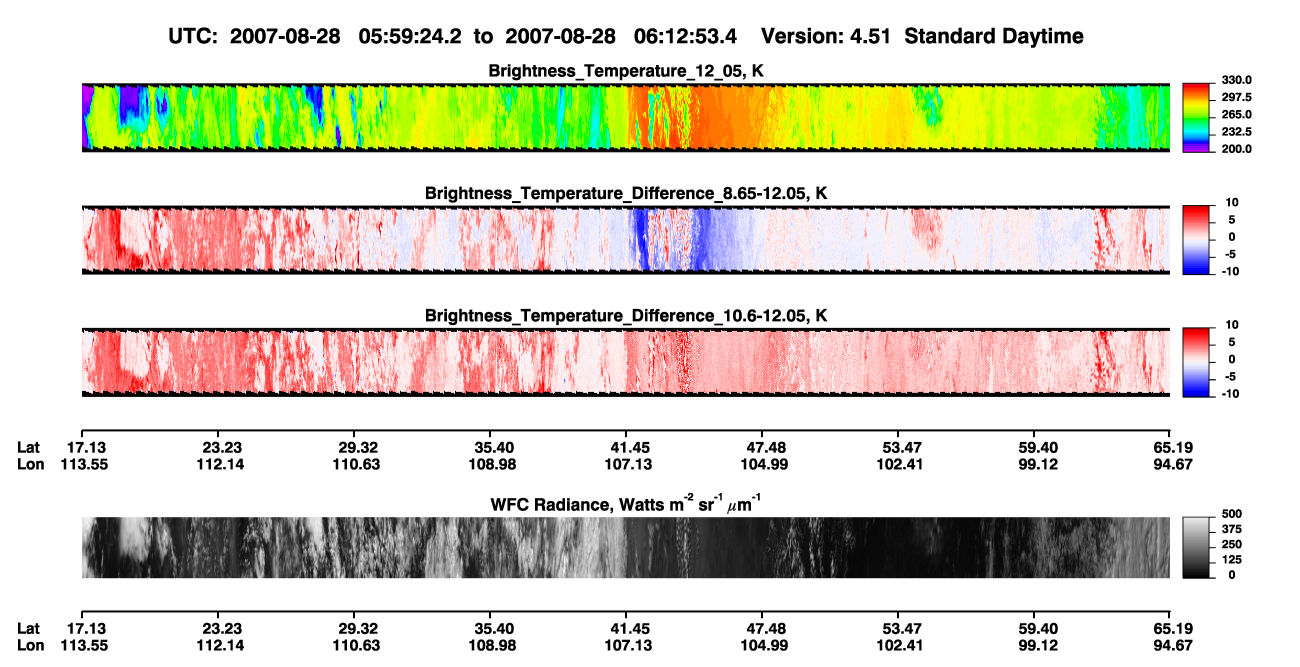Click the red-blue colorbar beside the 10.6-12.05 panel
This screenshot has height=667, width=1300.
pos(1197,362)
